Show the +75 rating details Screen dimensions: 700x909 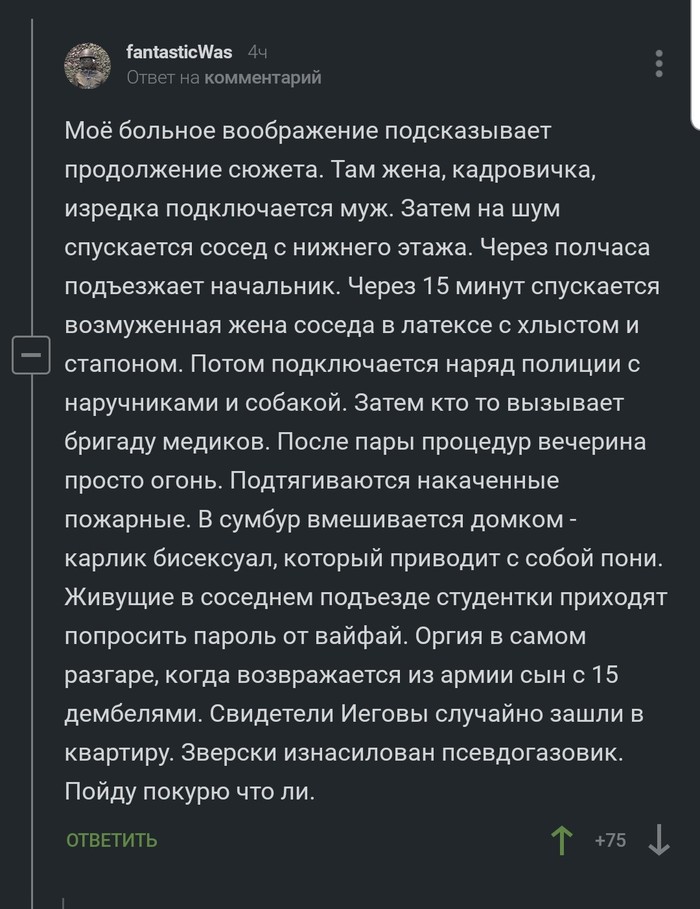point(610,840)
